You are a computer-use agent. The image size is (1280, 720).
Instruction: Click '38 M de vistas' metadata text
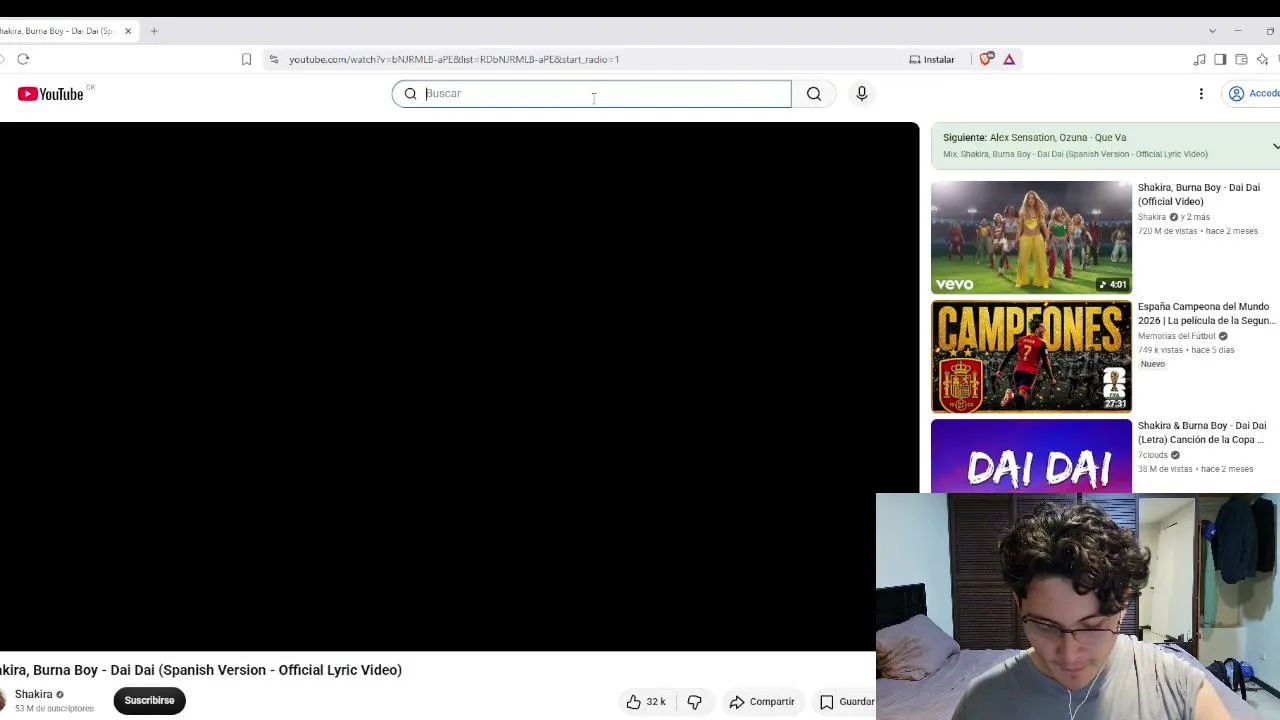click(1165, 469)
